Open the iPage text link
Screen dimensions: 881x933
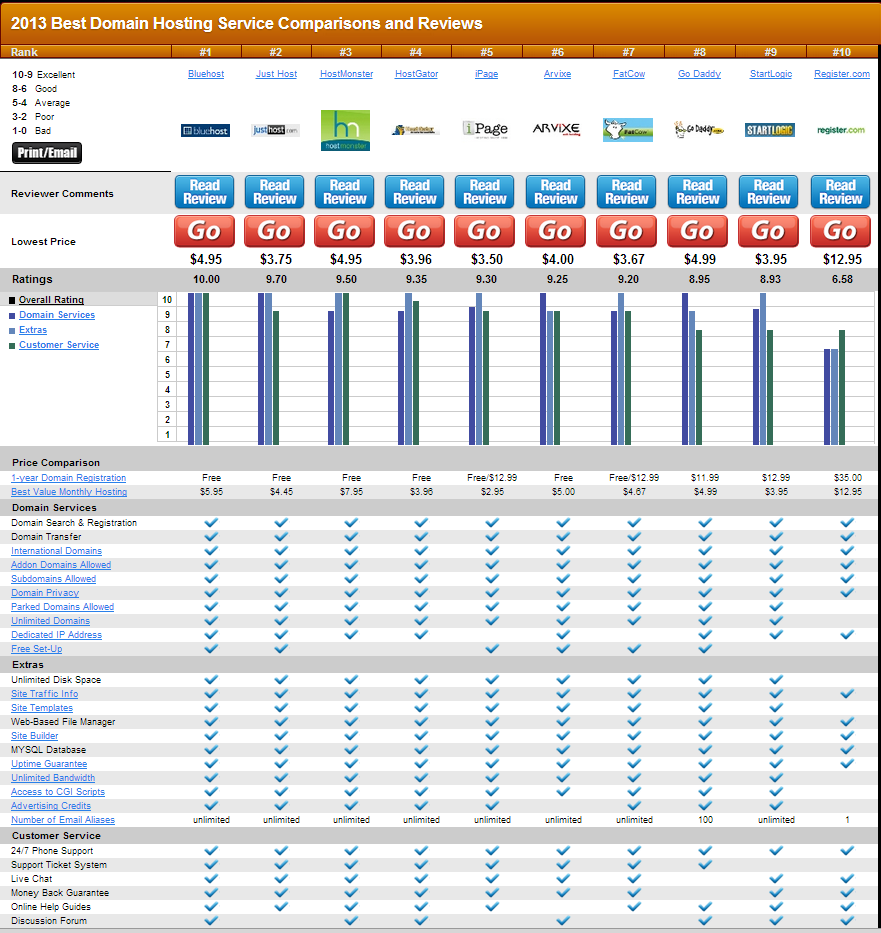click(487, 74)
